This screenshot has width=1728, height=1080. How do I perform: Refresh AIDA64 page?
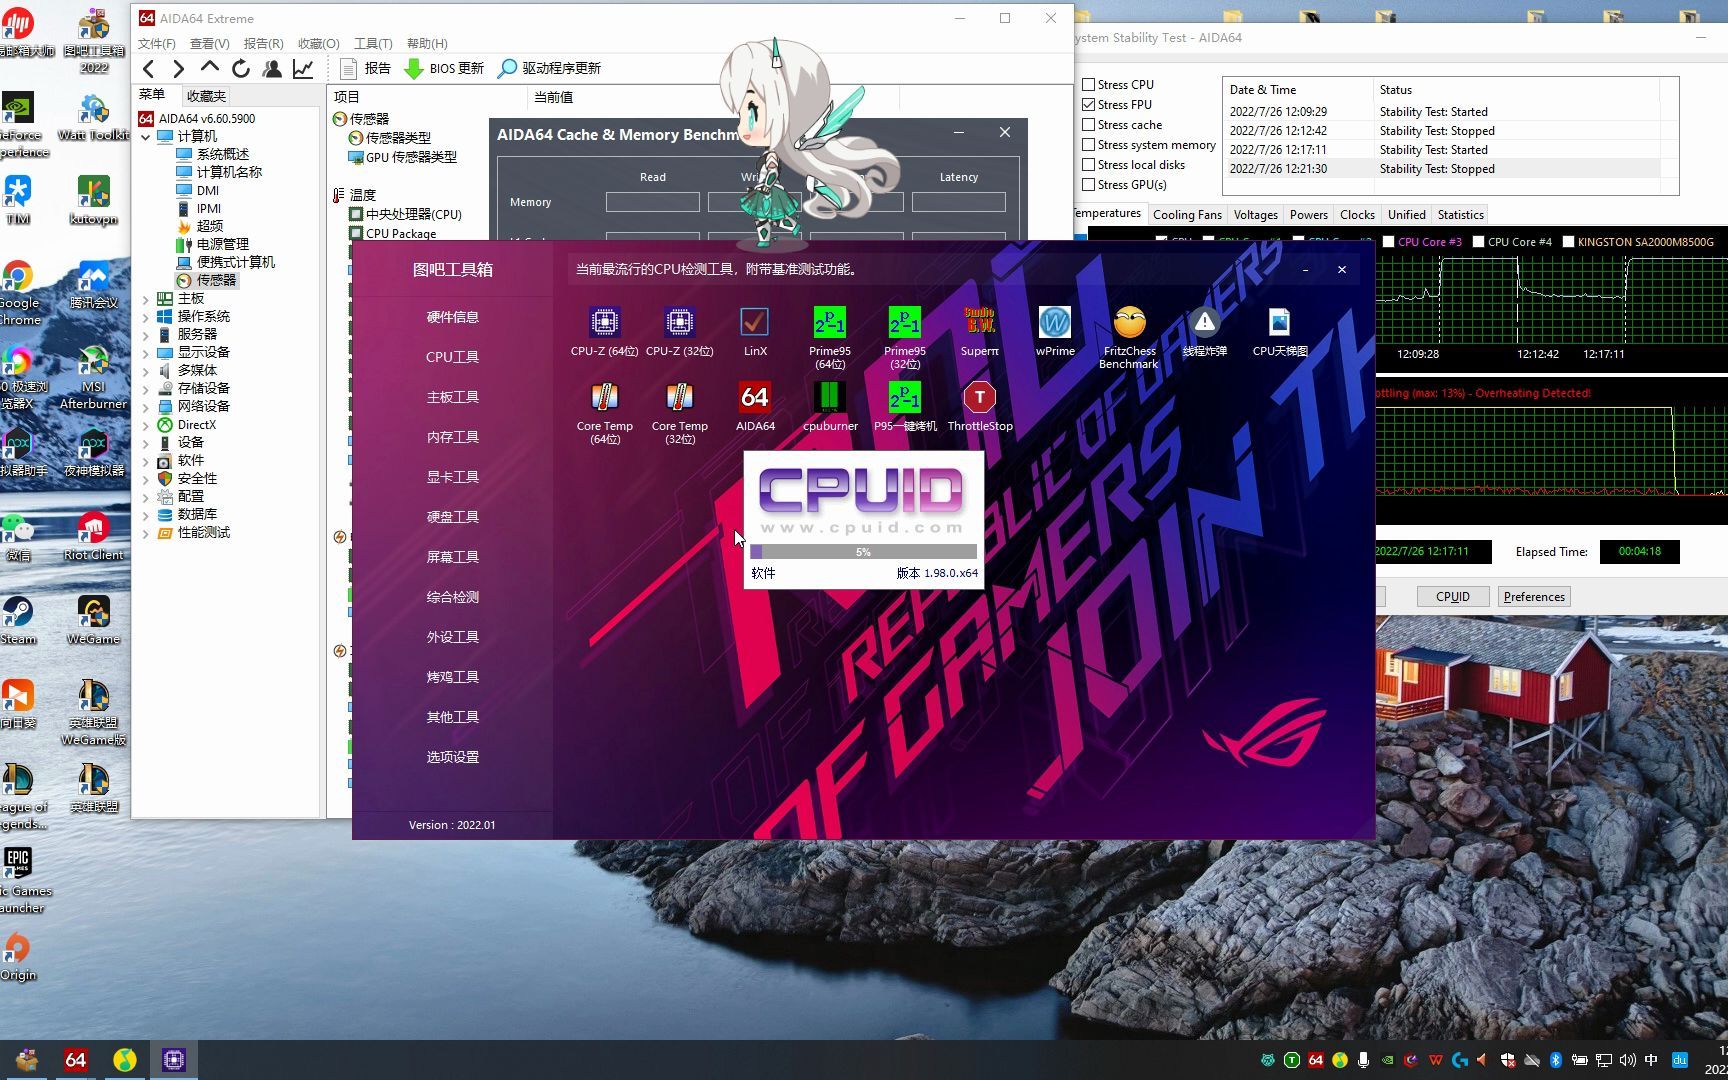tap(241, 68)
